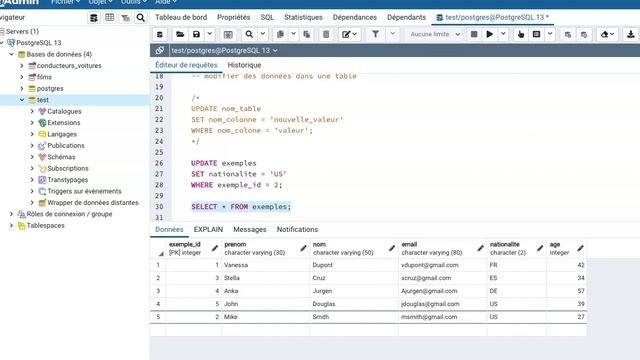Open the save options dropdown arrow
640x360 pixels.
[x=209, y=34]
